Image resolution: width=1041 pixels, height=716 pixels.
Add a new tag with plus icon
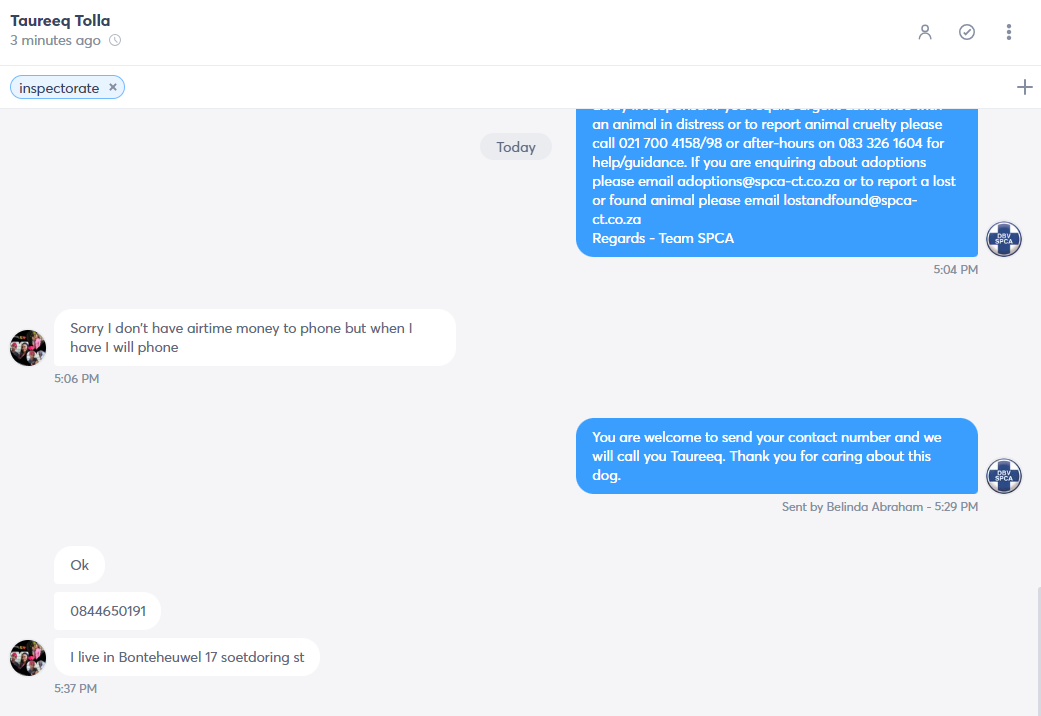(1024, 87)
